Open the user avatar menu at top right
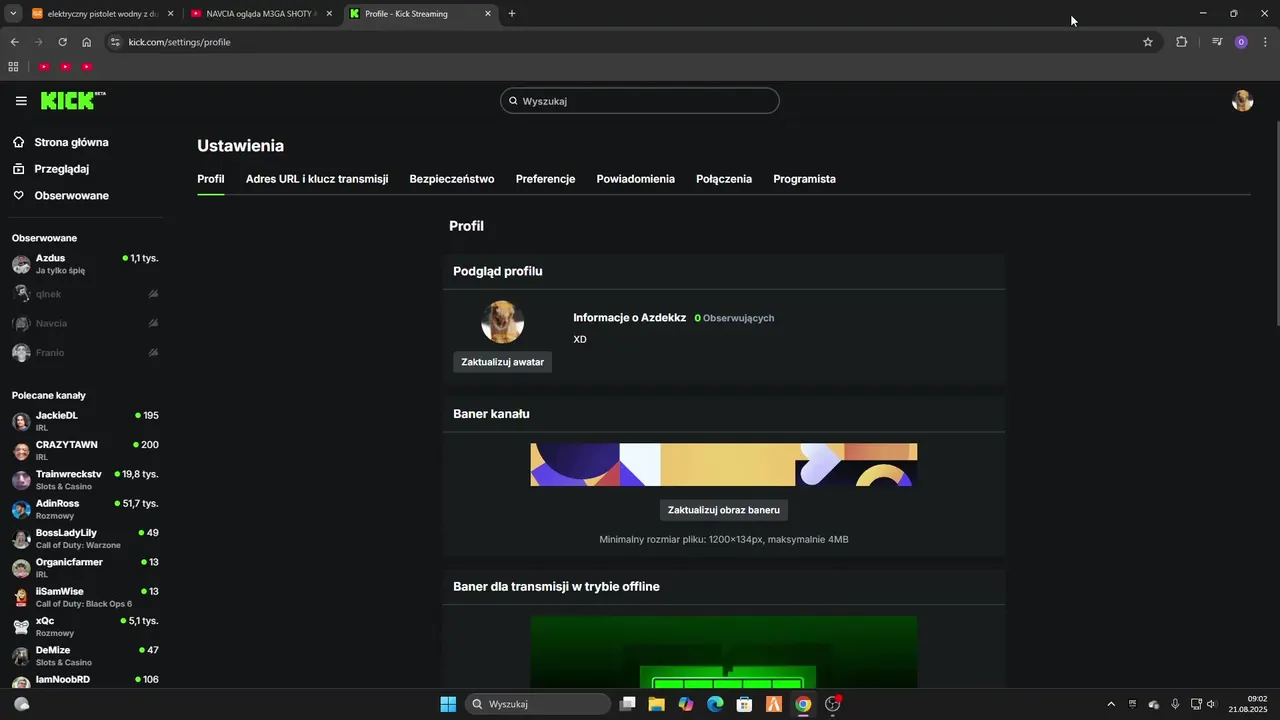This screenshot has height=720, width=1280. 1242,101
